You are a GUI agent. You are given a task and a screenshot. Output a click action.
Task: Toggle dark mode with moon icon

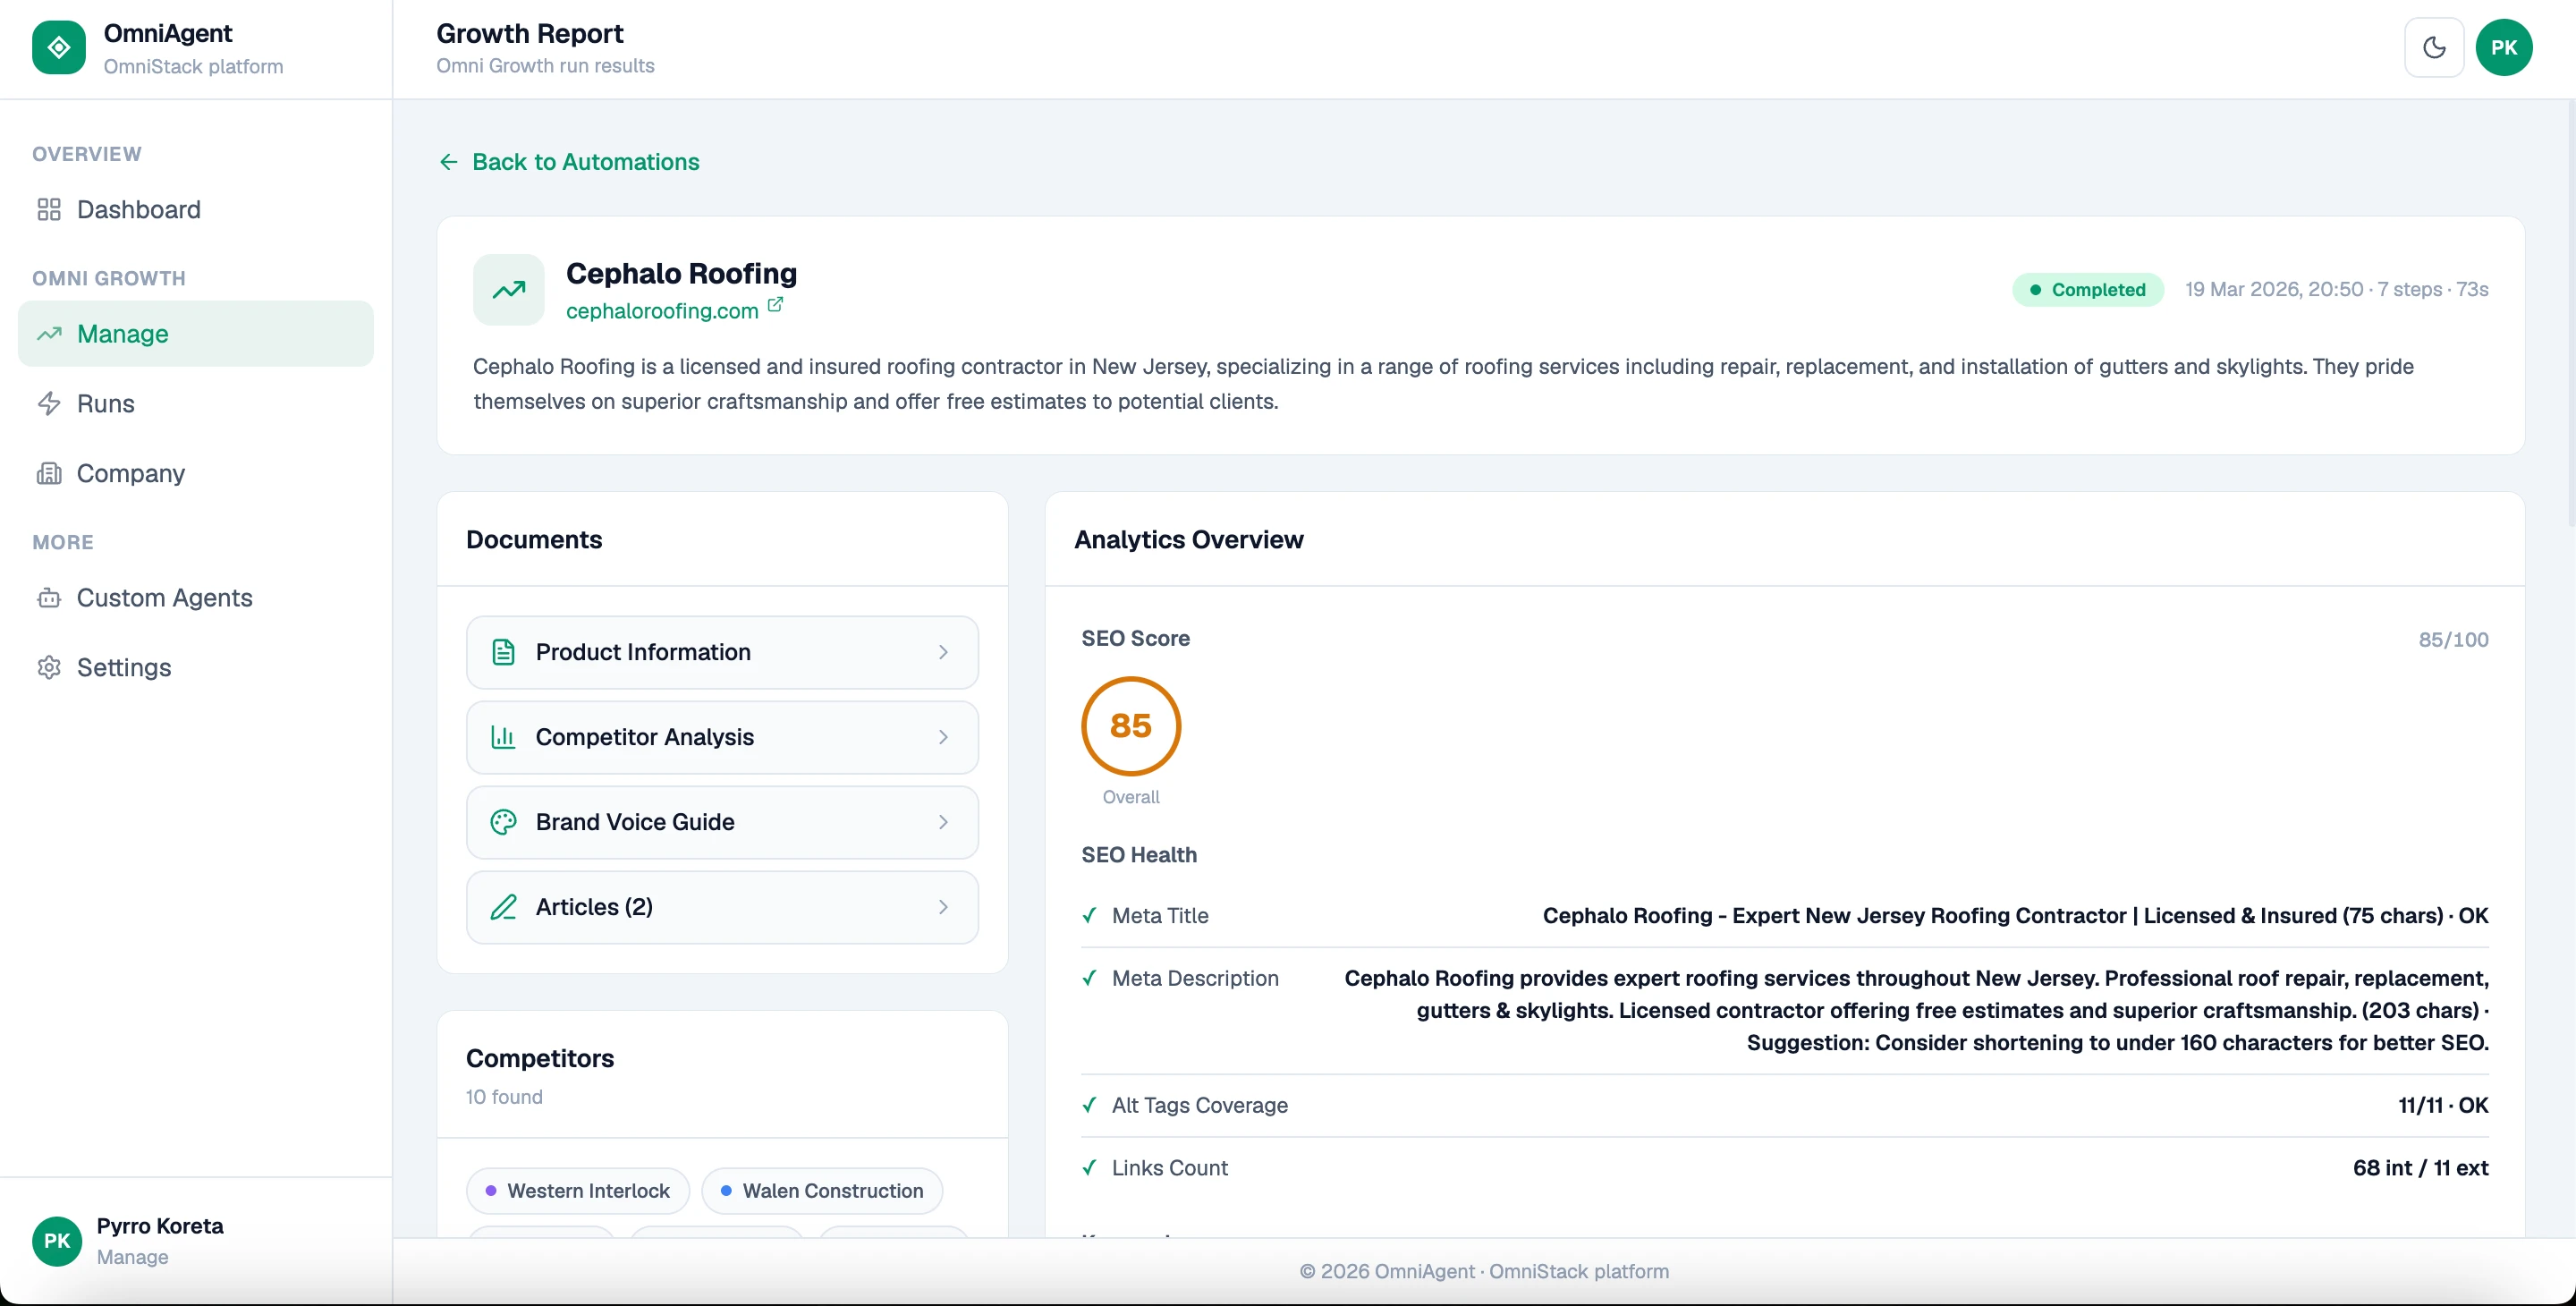pyautogui.click(x=2434, y=47)
